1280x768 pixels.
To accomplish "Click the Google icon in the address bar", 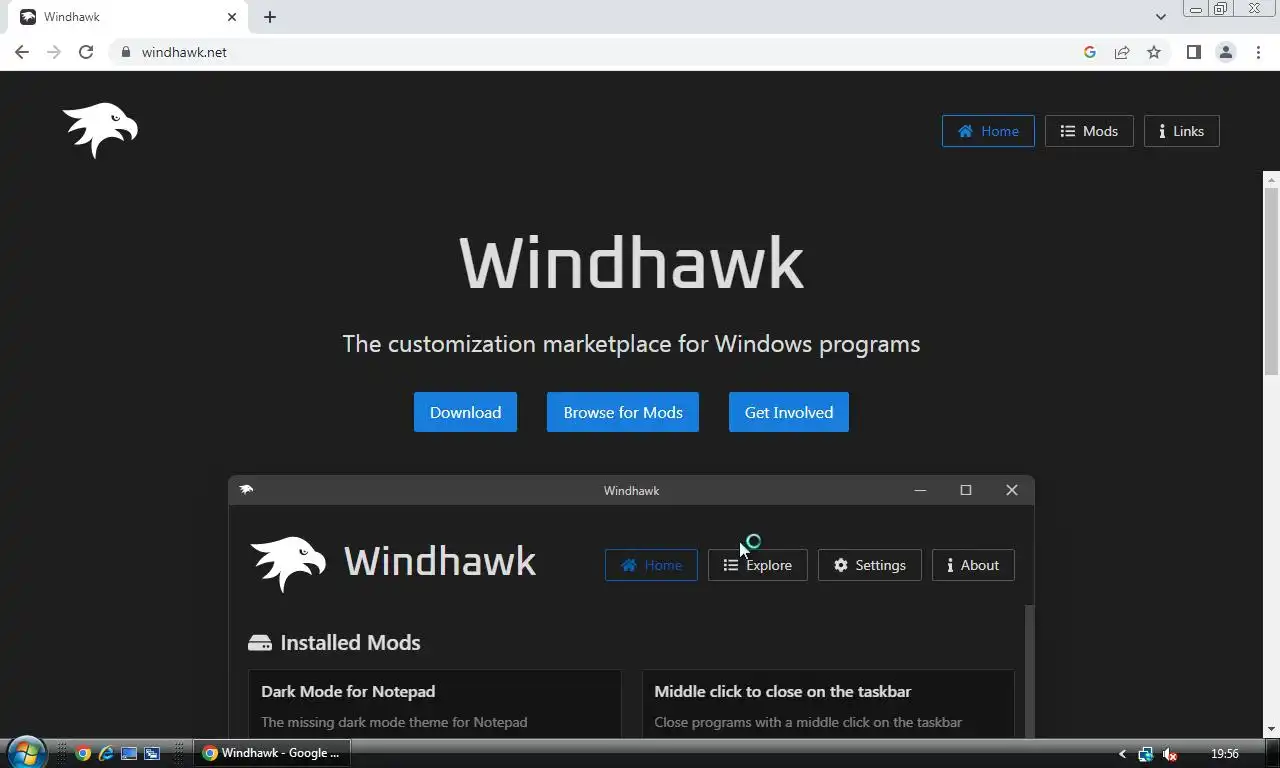I will [x=1090, y=52].
